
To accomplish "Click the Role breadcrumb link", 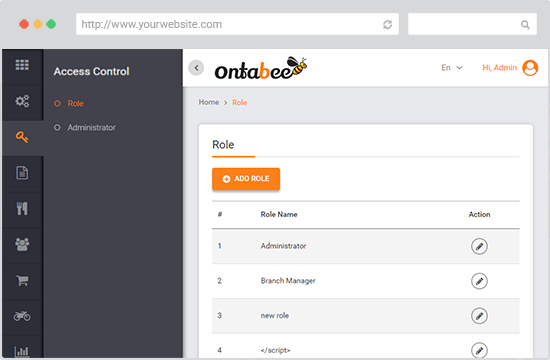I will pyautogui.click(x=240, y=102).
